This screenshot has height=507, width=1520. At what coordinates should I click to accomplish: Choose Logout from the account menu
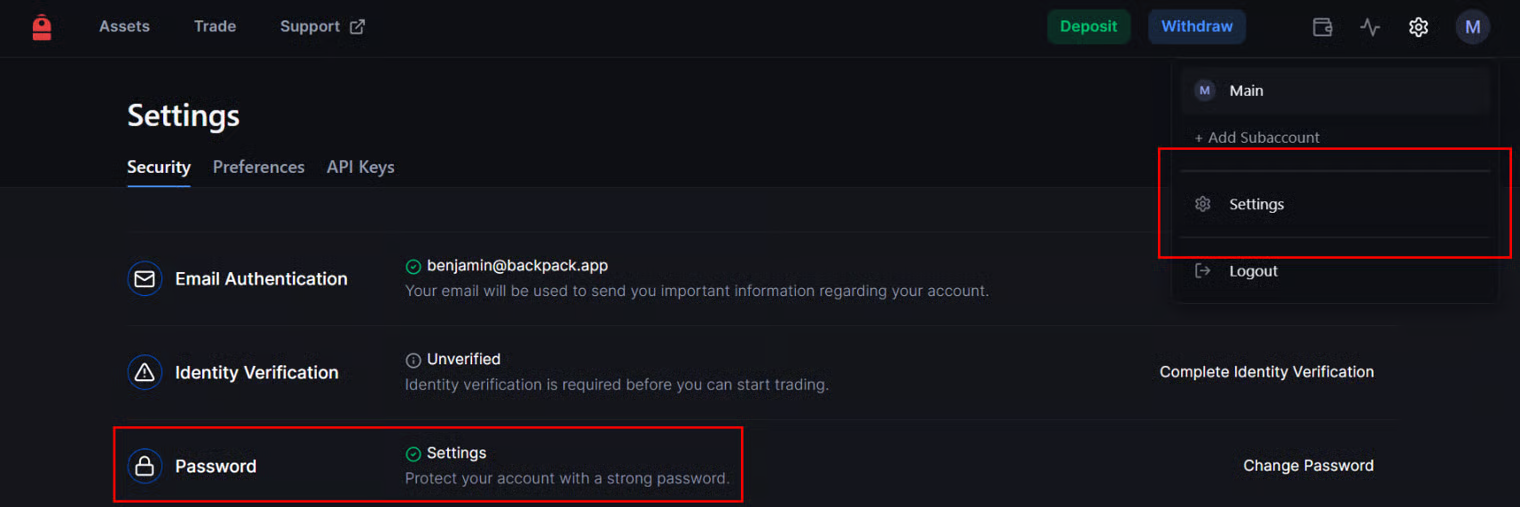tap(1253, 271)
